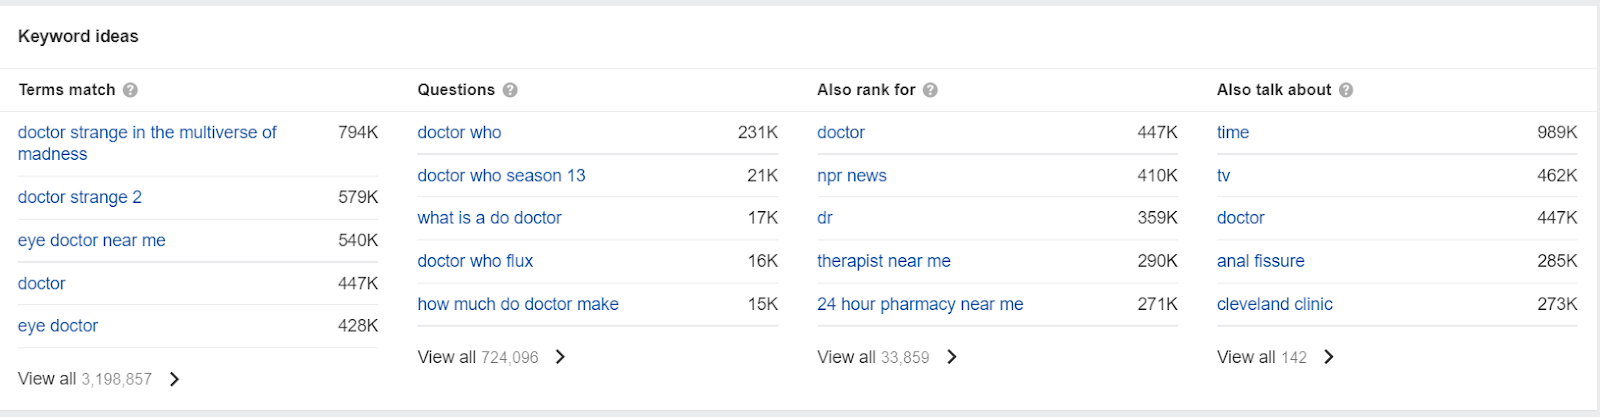The image size is (1600, 417).
Task: Click chevron arrow after View all 142
Action: [x=1329, y=357]
